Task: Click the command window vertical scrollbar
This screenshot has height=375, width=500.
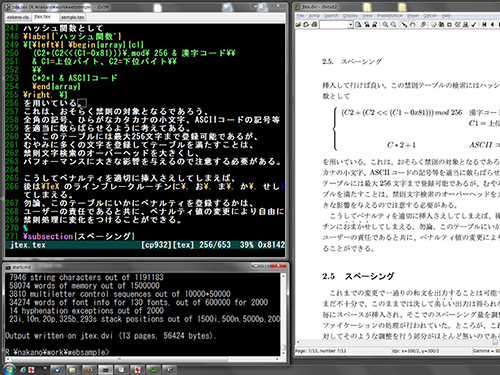Action: (283, 314)
